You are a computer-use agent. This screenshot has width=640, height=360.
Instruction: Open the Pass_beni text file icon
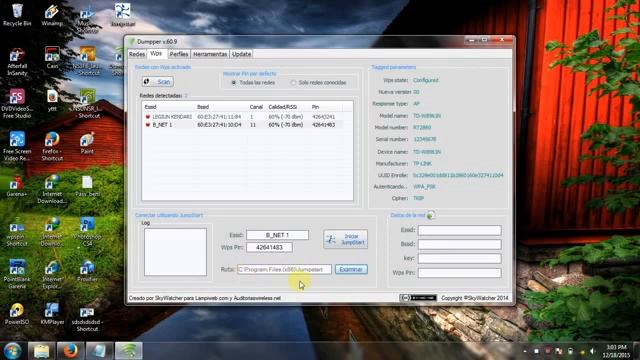(87, 186)
